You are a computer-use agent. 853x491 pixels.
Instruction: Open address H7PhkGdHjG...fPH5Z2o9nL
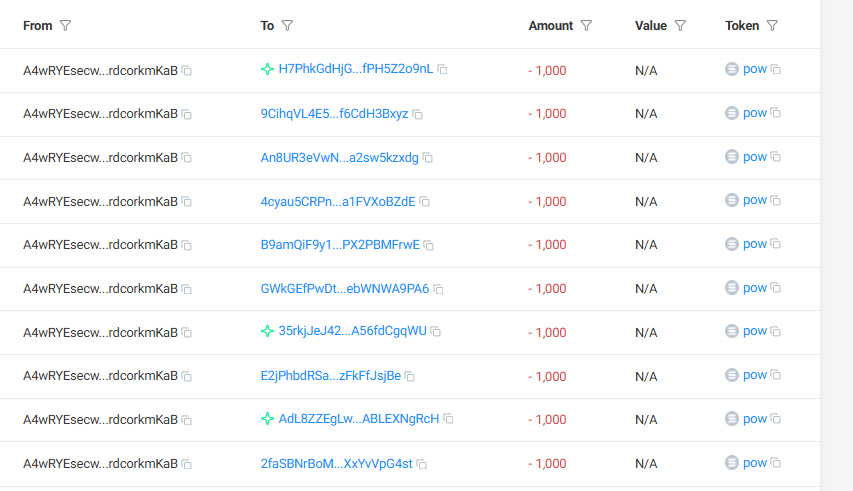pos(356,69)
